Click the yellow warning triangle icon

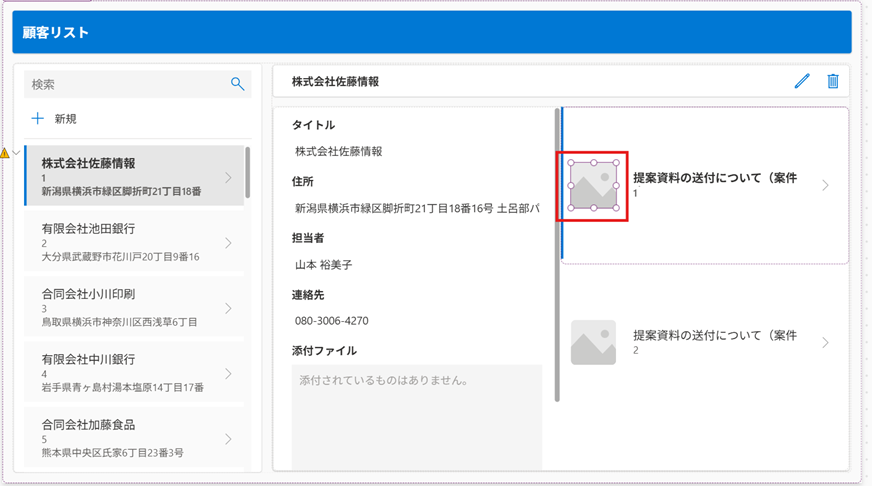click(5, 153)
